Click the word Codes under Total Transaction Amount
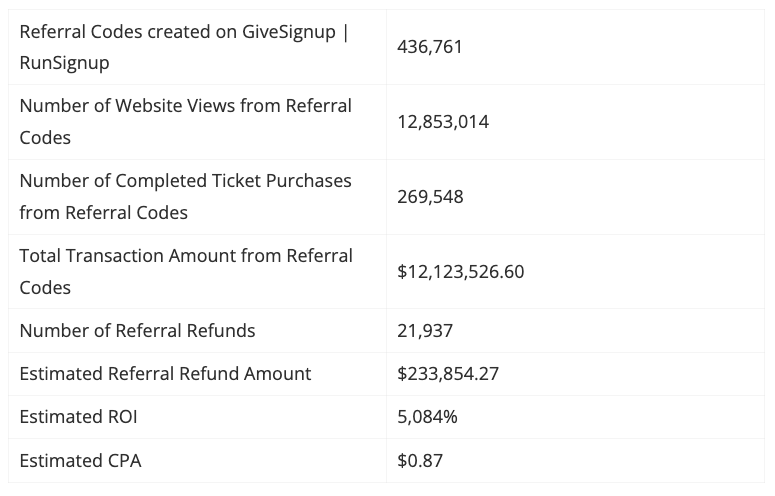The height and width of the screenshot is (496, 775). tap(45, 288)
